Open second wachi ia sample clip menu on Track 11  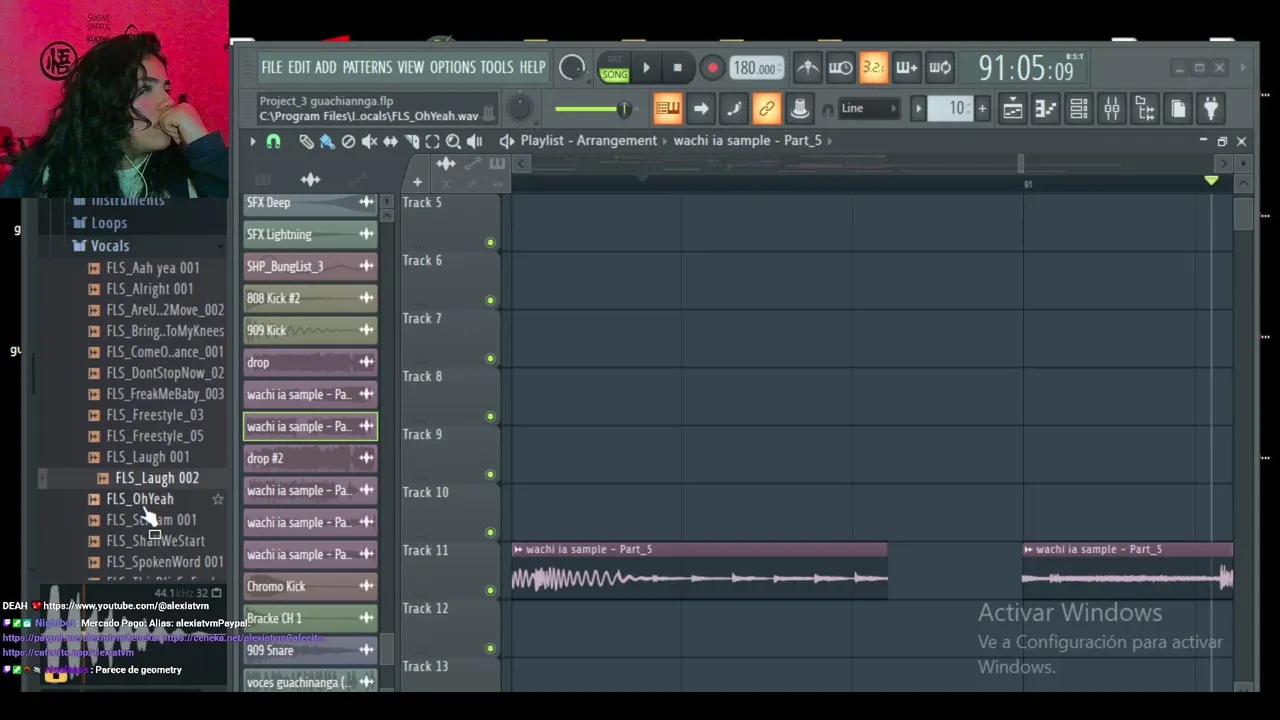tap(1029, 549)
